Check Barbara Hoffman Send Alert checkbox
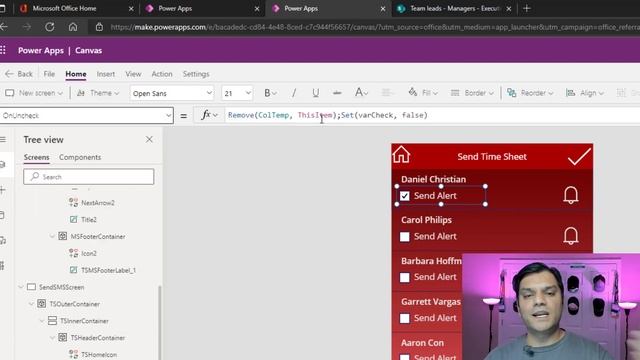This screenshot has height=360, width=640. [x=404, y=278]
